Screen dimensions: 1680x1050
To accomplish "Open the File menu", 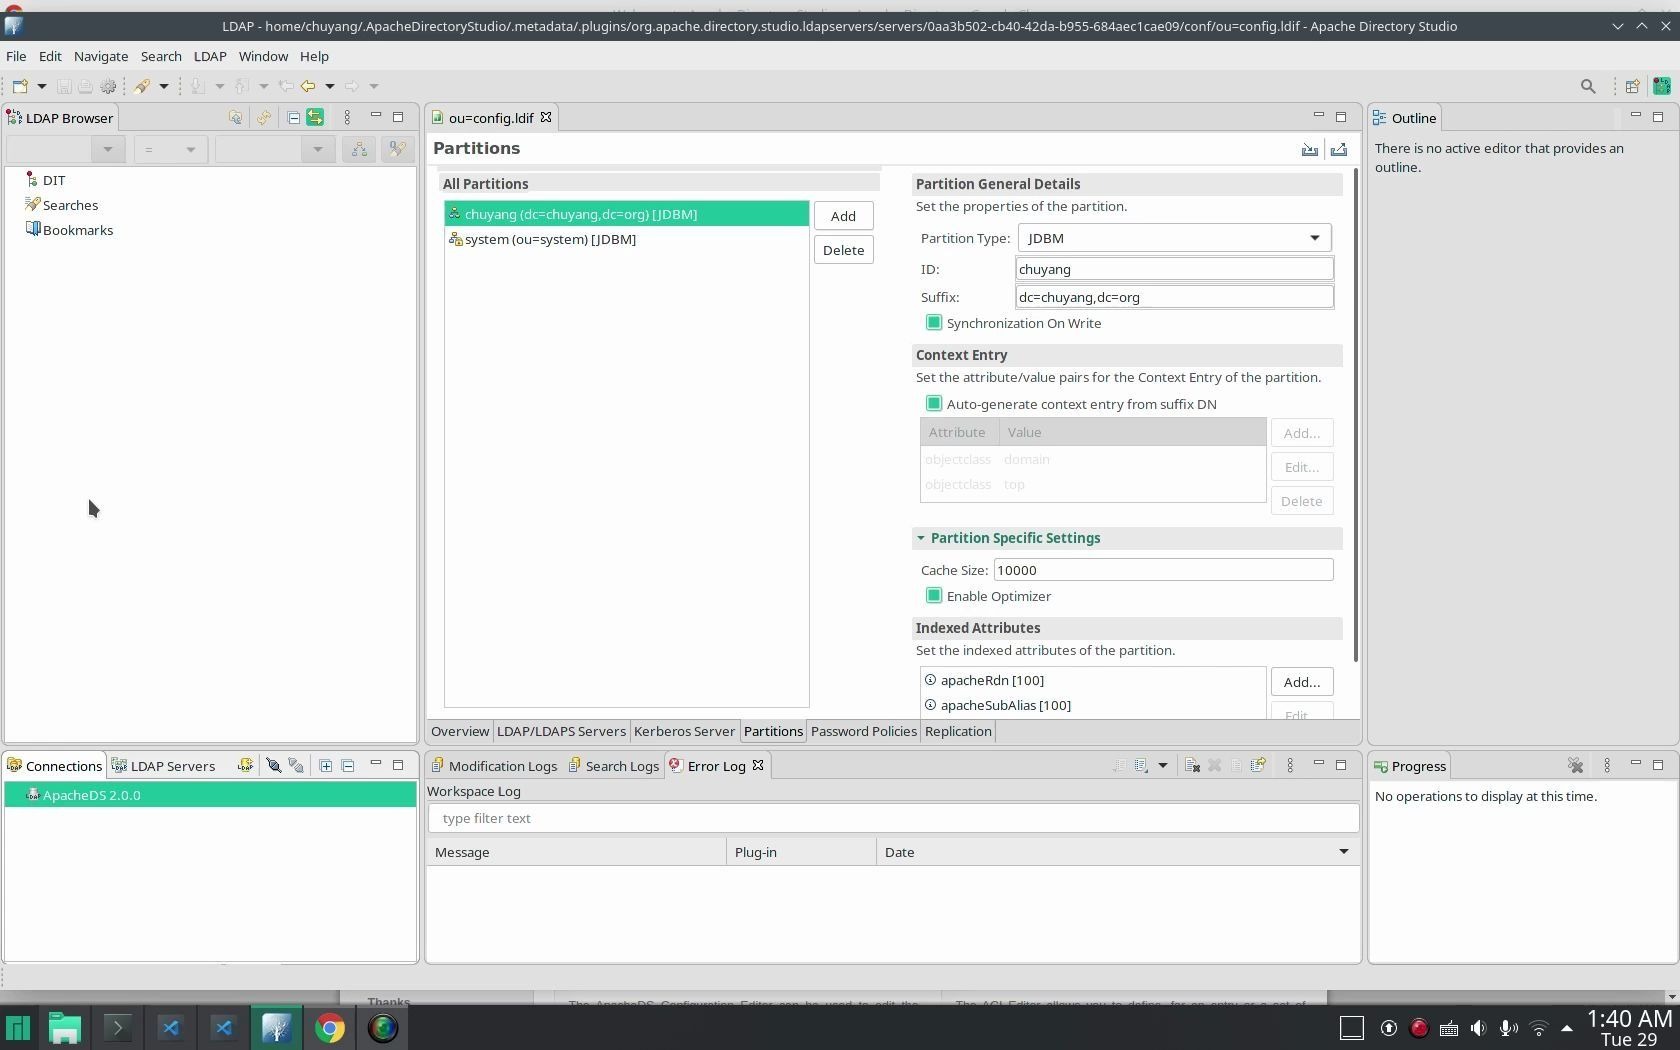I will coord(16,56).
